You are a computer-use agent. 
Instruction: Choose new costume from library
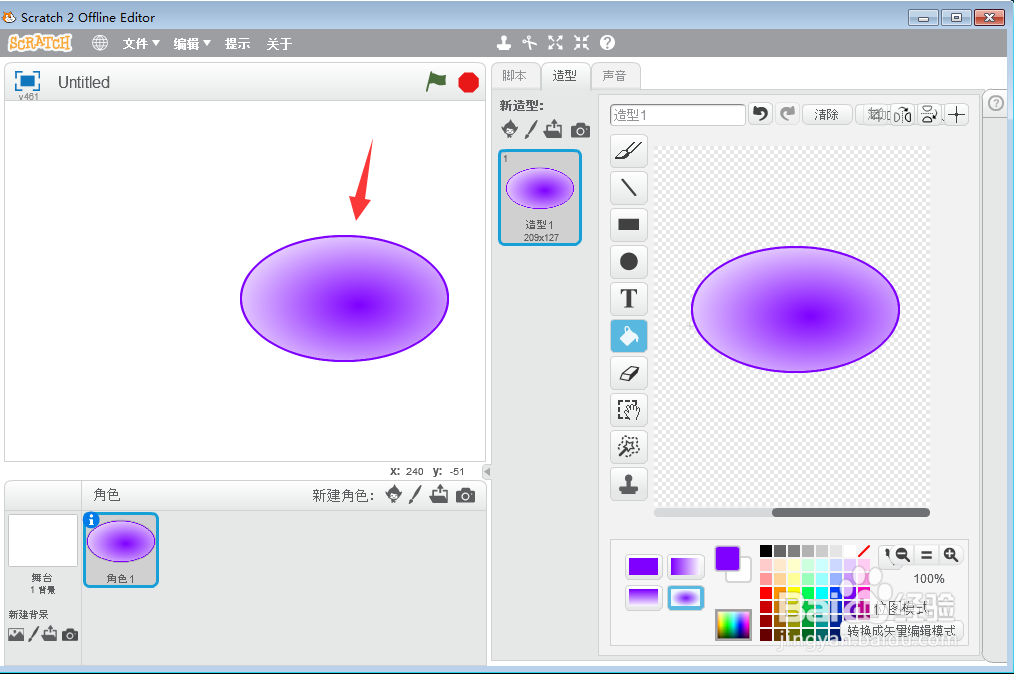[510, 129]
